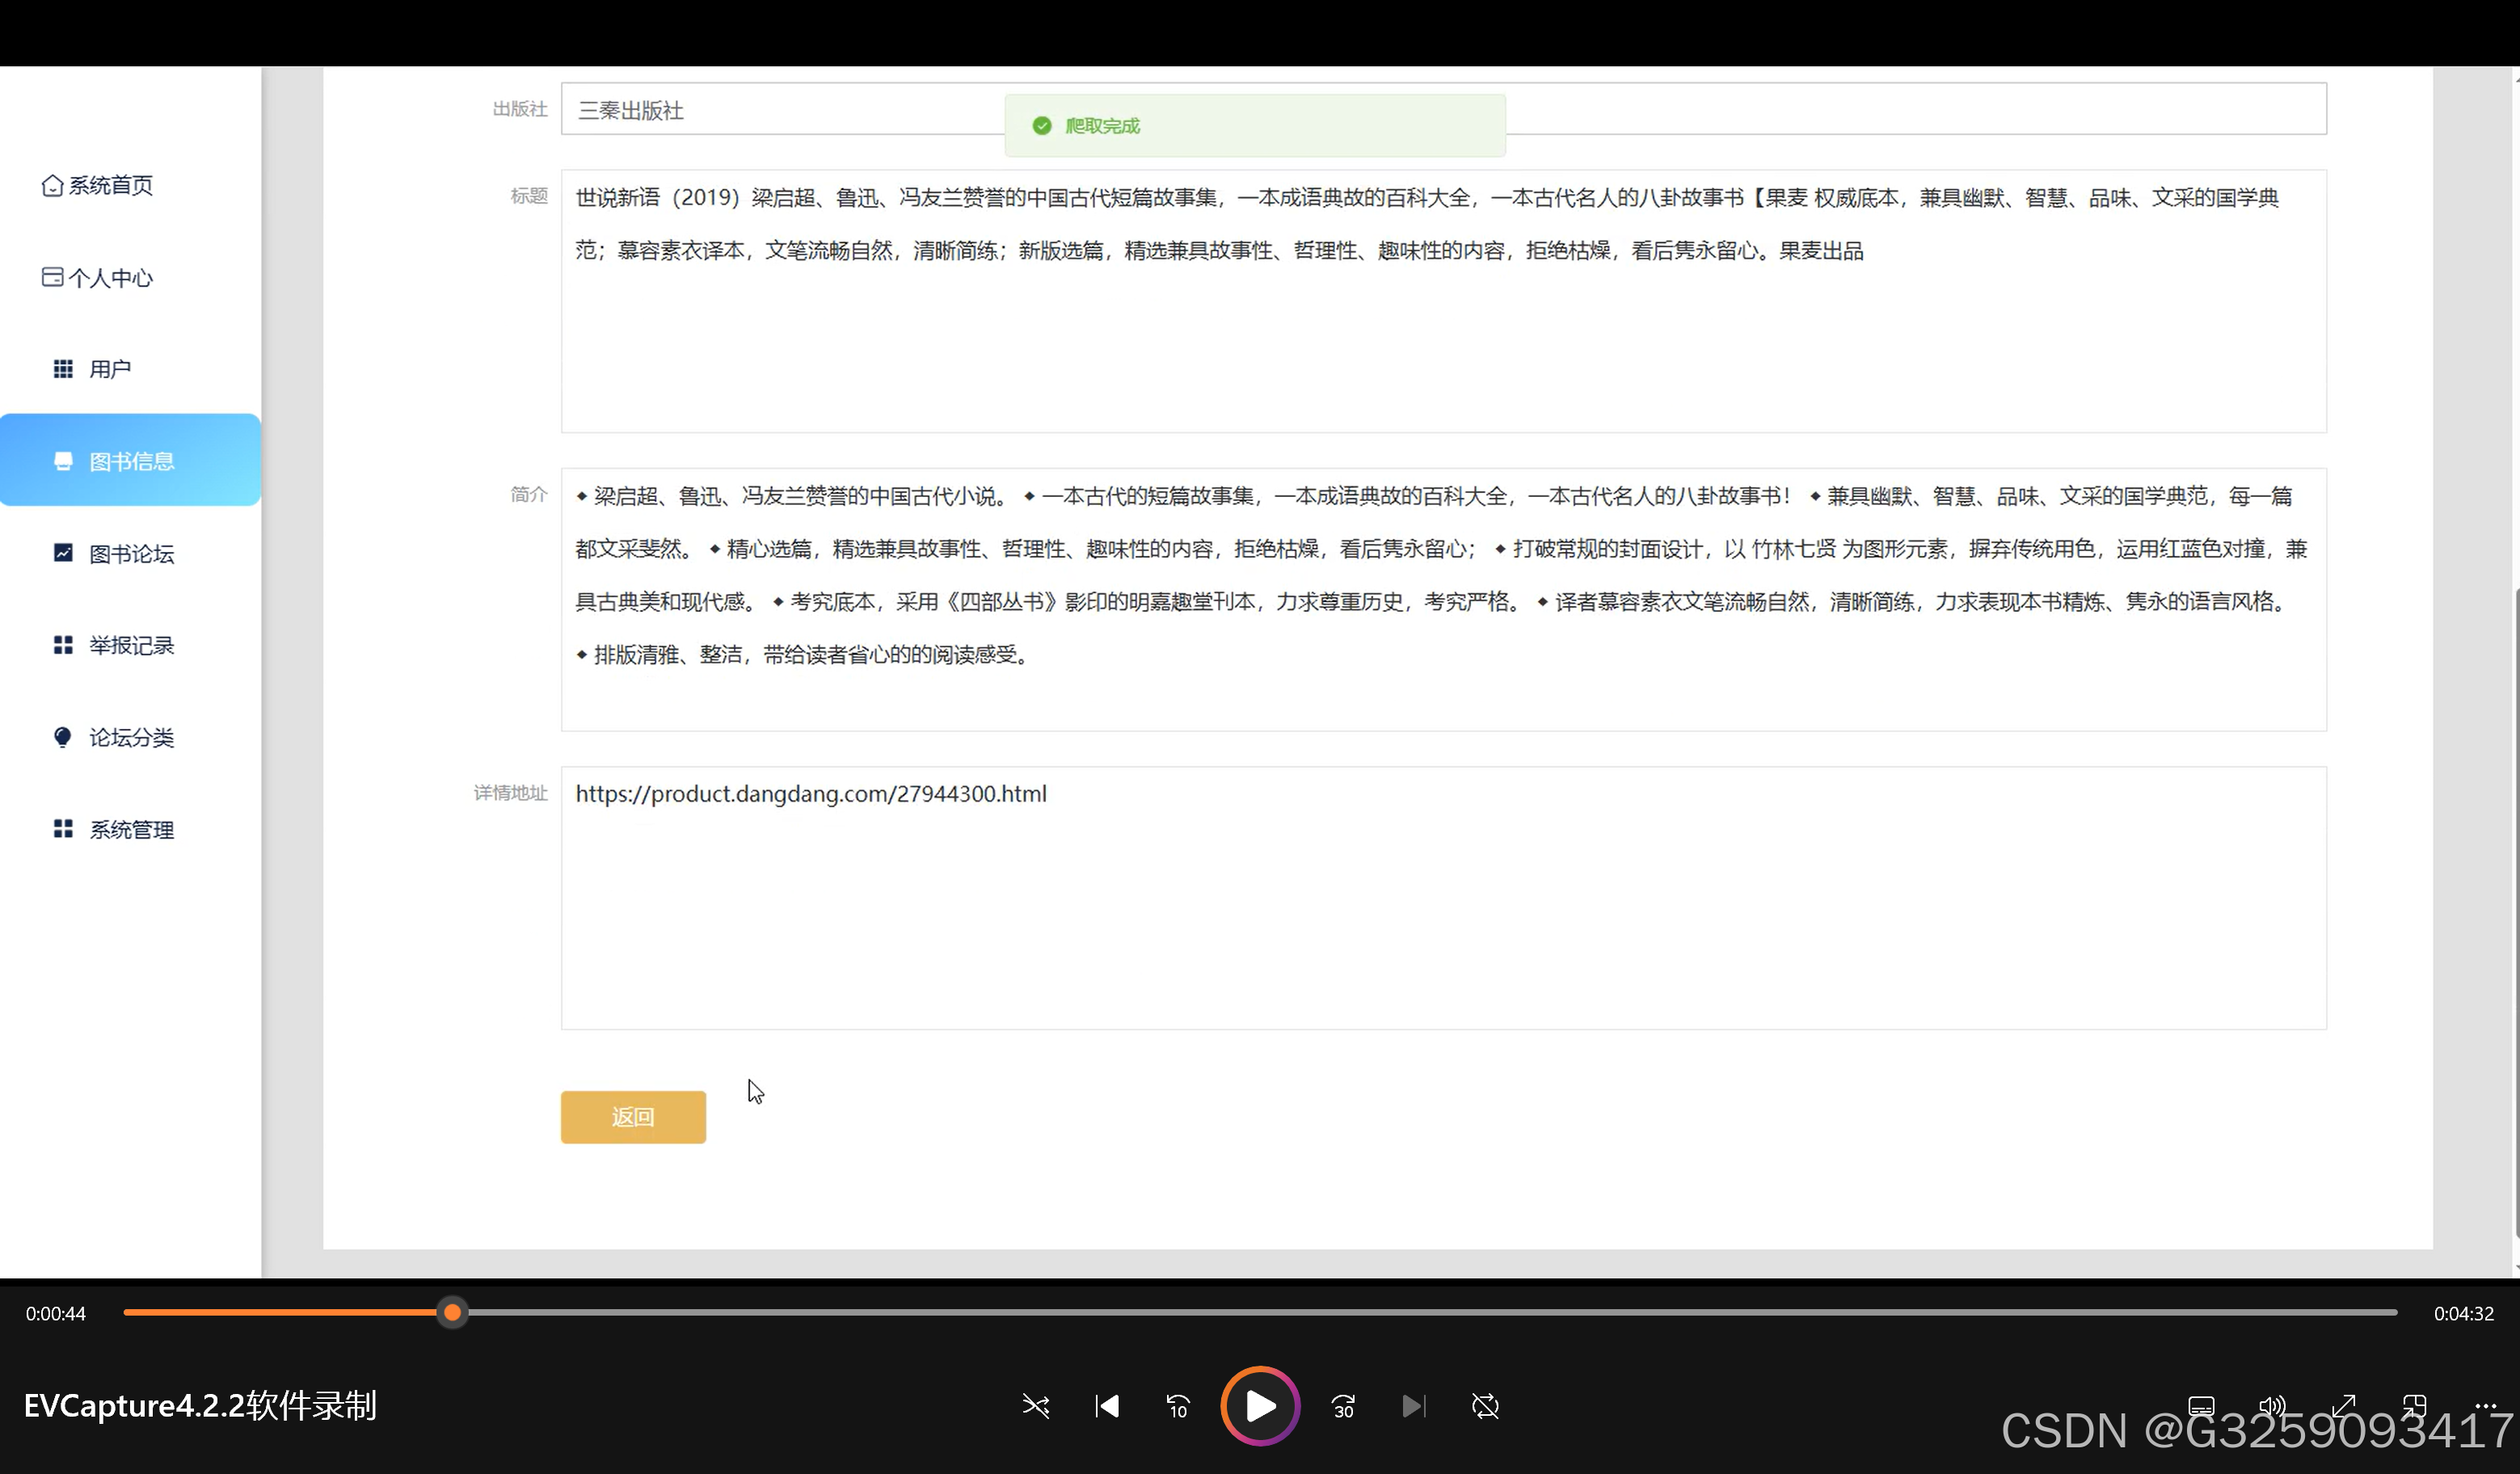
Task: Click the video progress slider handle
Action: pyautogui.click(x=452, y=1312)
